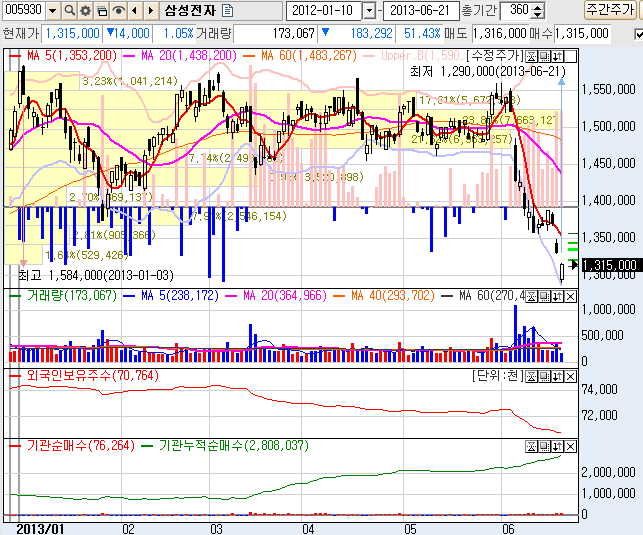Click the window layout icon beside the gear
Screen dimensions: 643x535
coord(102,10)
